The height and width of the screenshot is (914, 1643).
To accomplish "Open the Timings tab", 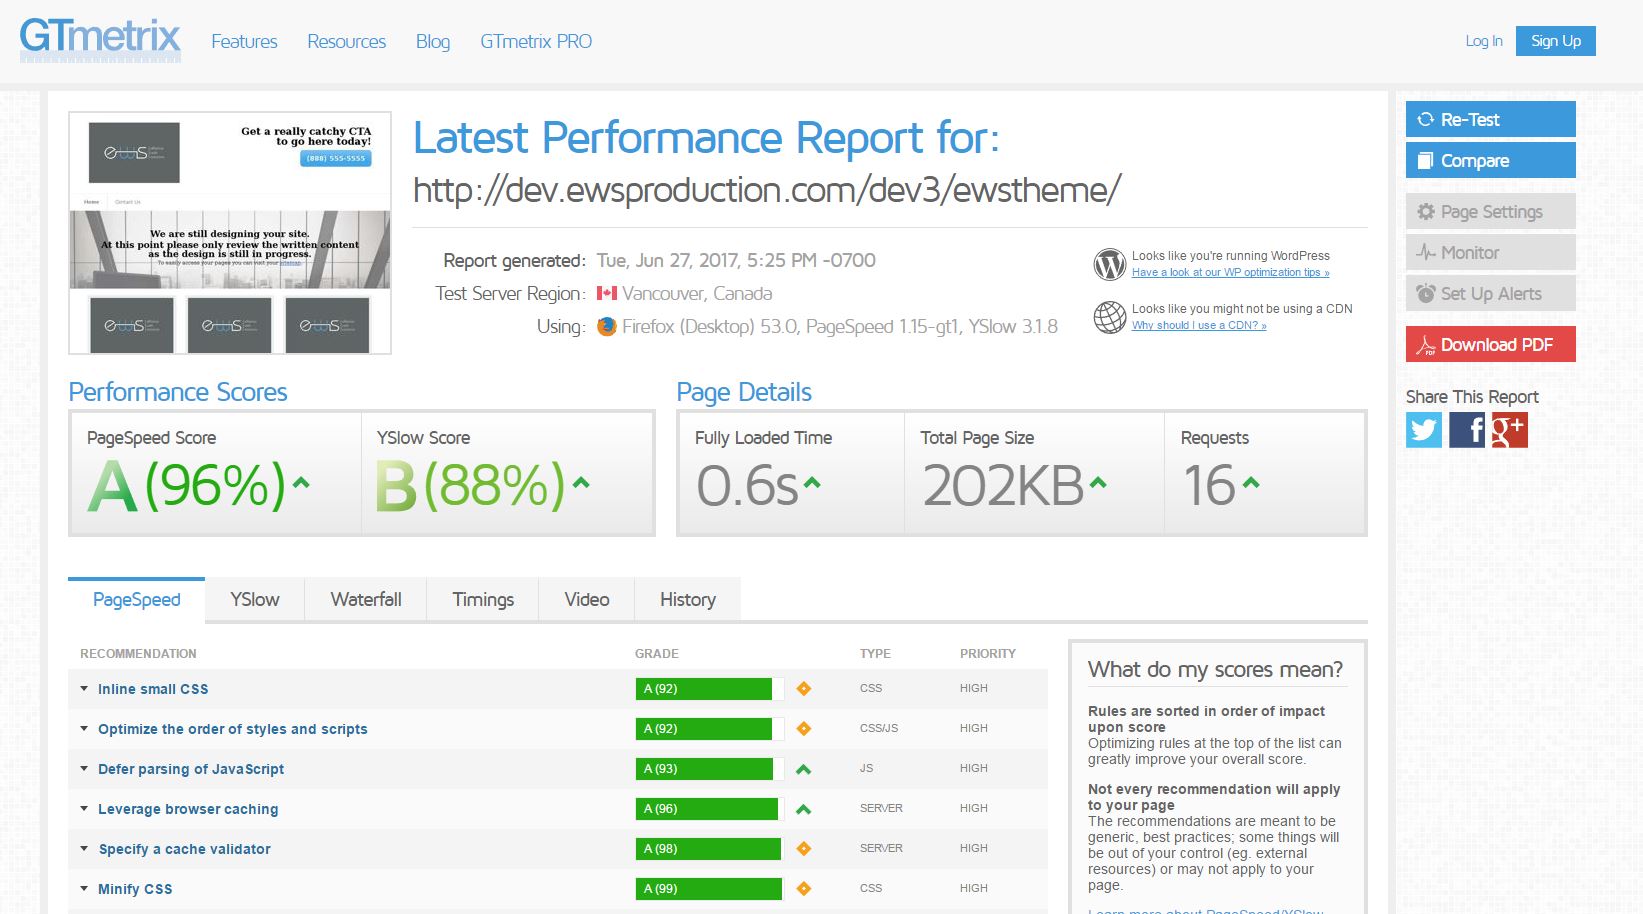I will tap(483, 599).
